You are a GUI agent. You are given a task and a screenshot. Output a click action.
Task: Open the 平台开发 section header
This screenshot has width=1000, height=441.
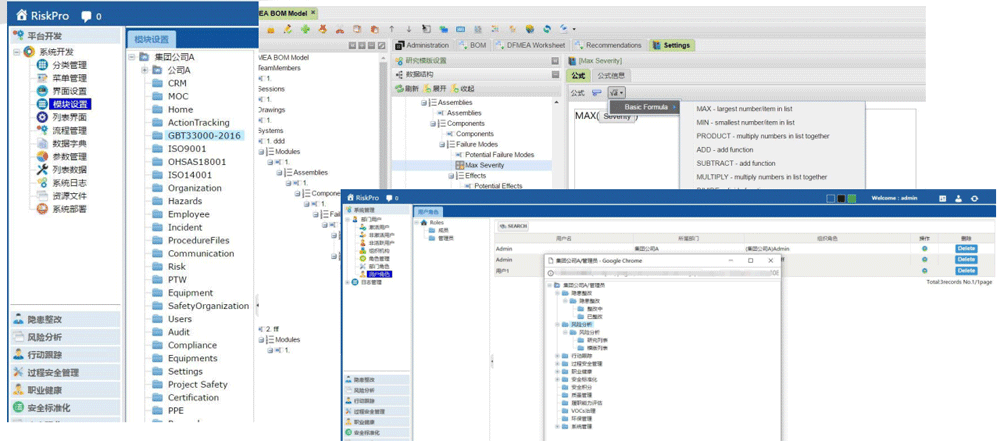pos(66,36)
